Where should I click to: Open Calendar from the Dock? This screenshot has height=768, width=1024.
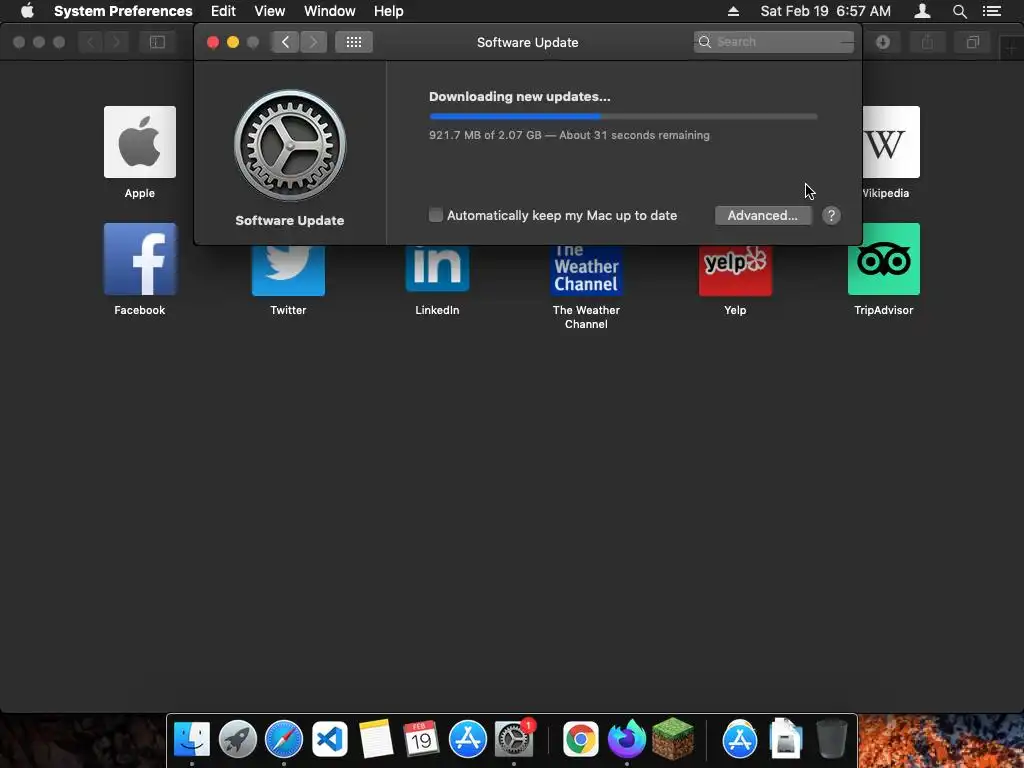pos(421,739)
